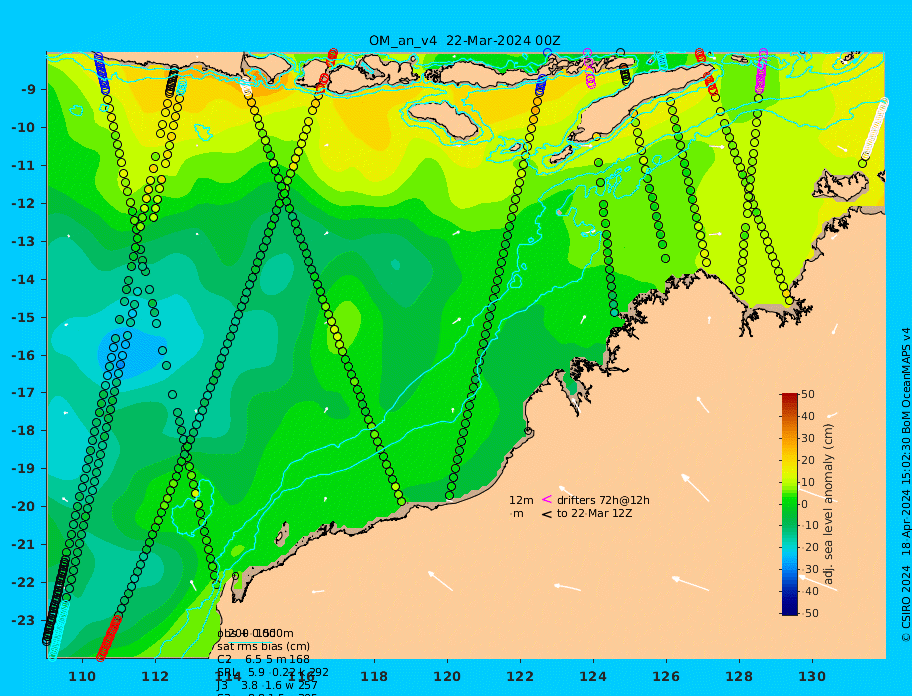Image resolution: width=912 pixels, height=696 pixels.
Task: Click the plot title 'OM_an_v4 22-Mar-2024 00Z'
Action: tap(465, 41)
